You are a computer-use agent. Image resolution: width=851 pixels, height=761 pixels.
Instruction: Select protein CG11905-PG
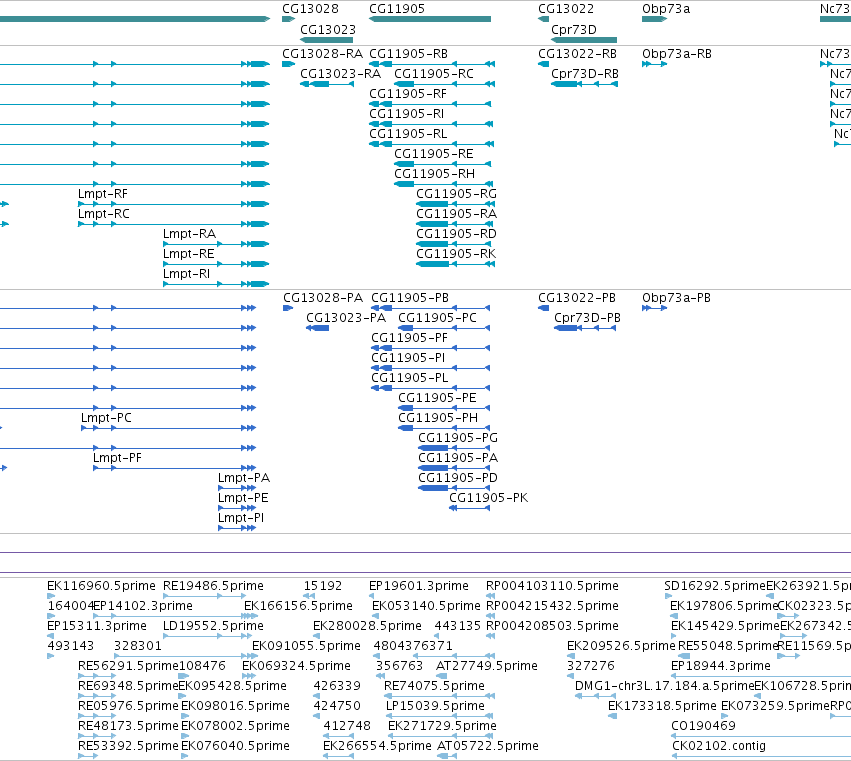(458, 438)
